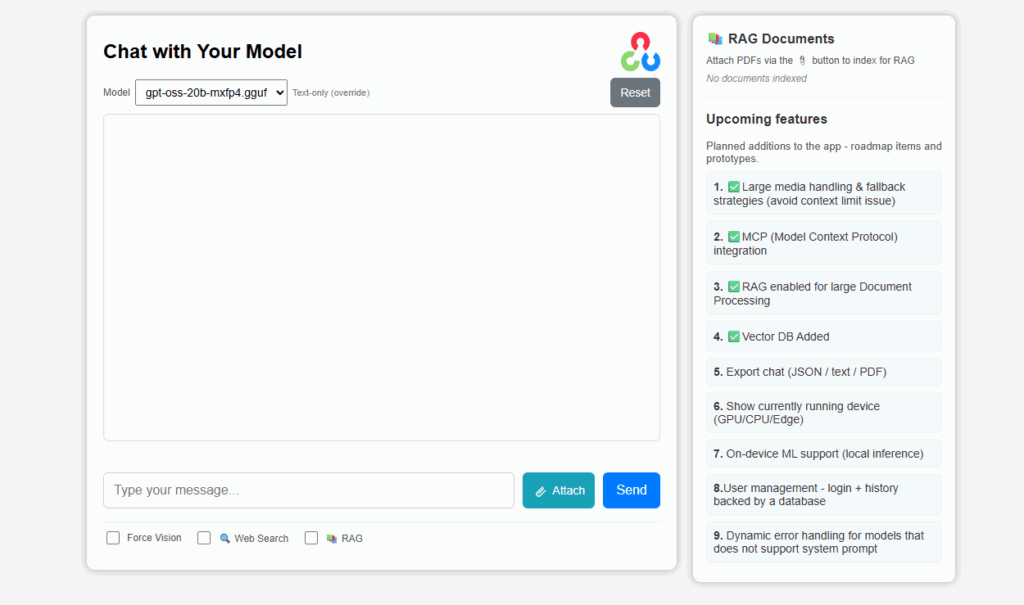1024x605 pixels.
Task: Click the books icon next to RAG Documents heading
Action: click(x=714, y=38)
